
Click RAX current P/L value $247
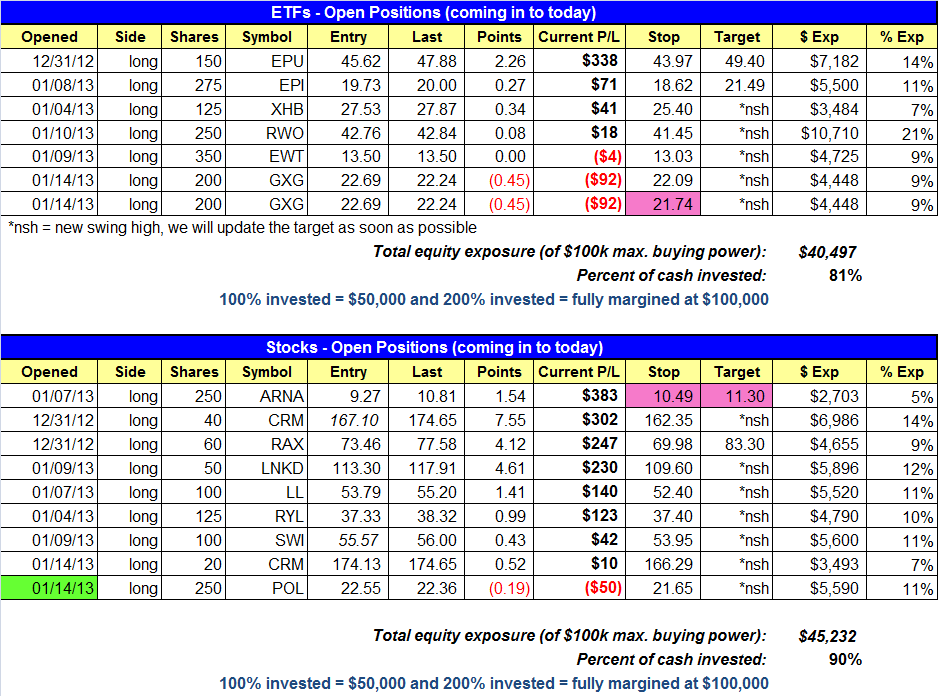pos(599,443)
